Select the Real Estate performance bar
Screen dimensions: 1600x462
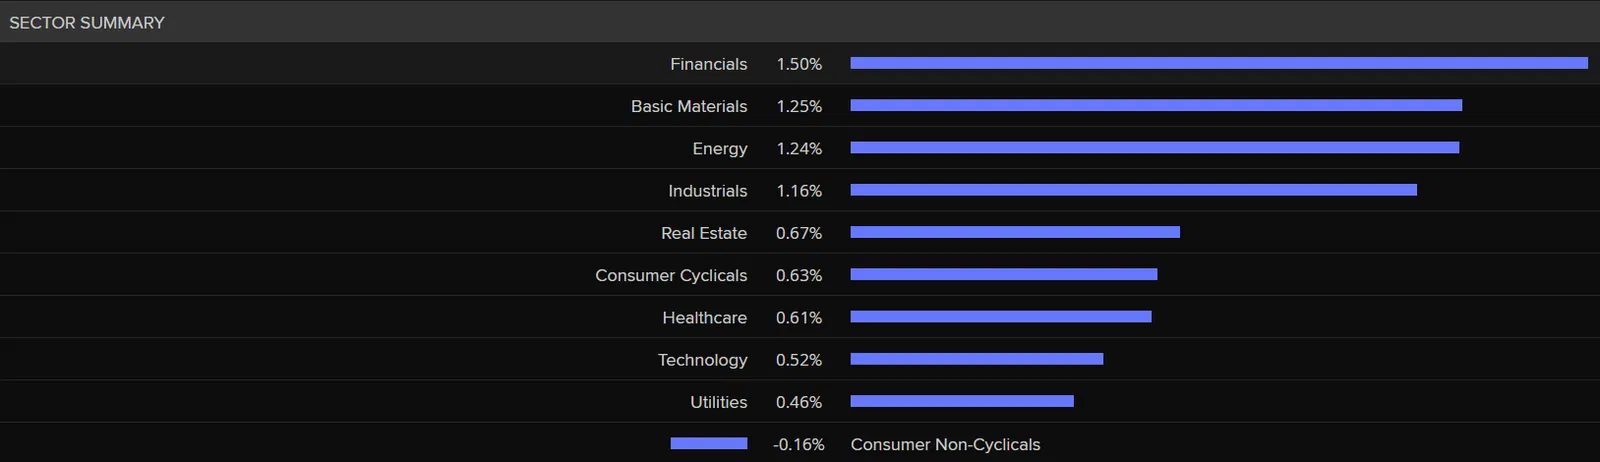[x=1014, y=232]
